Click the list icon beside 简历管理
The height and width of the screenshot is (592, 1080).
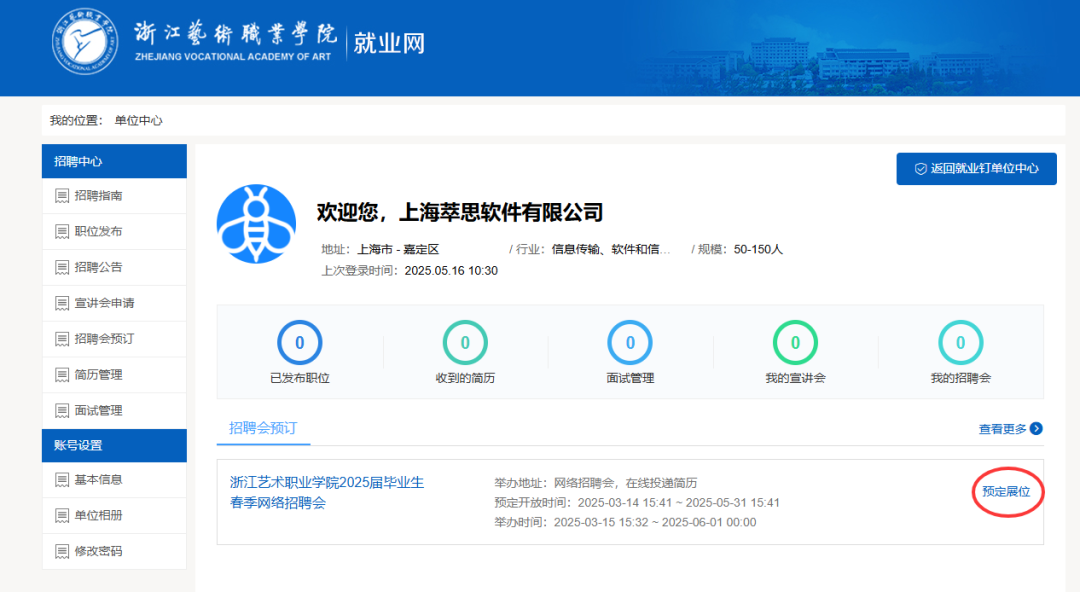[62, 375]
